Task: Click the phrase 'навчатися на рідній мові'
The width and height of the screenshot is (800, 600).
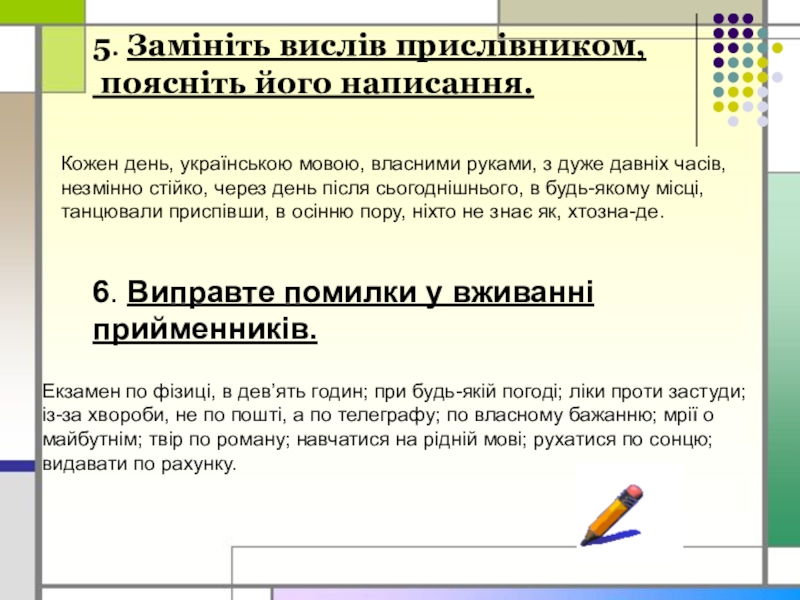Action: (x=411, y=439)
